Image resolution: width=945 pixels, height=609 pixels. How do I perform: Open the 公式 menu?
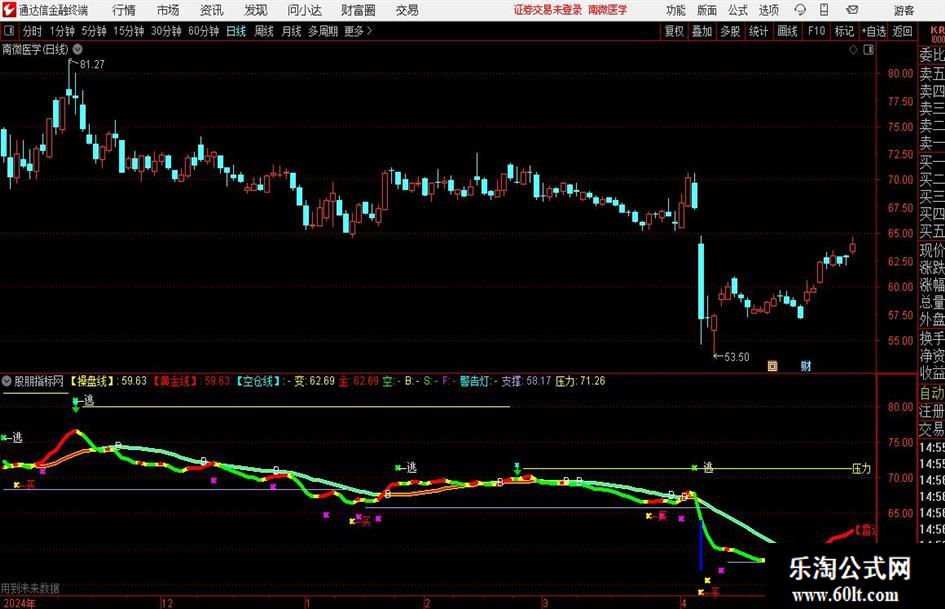[x=738, y=10]
